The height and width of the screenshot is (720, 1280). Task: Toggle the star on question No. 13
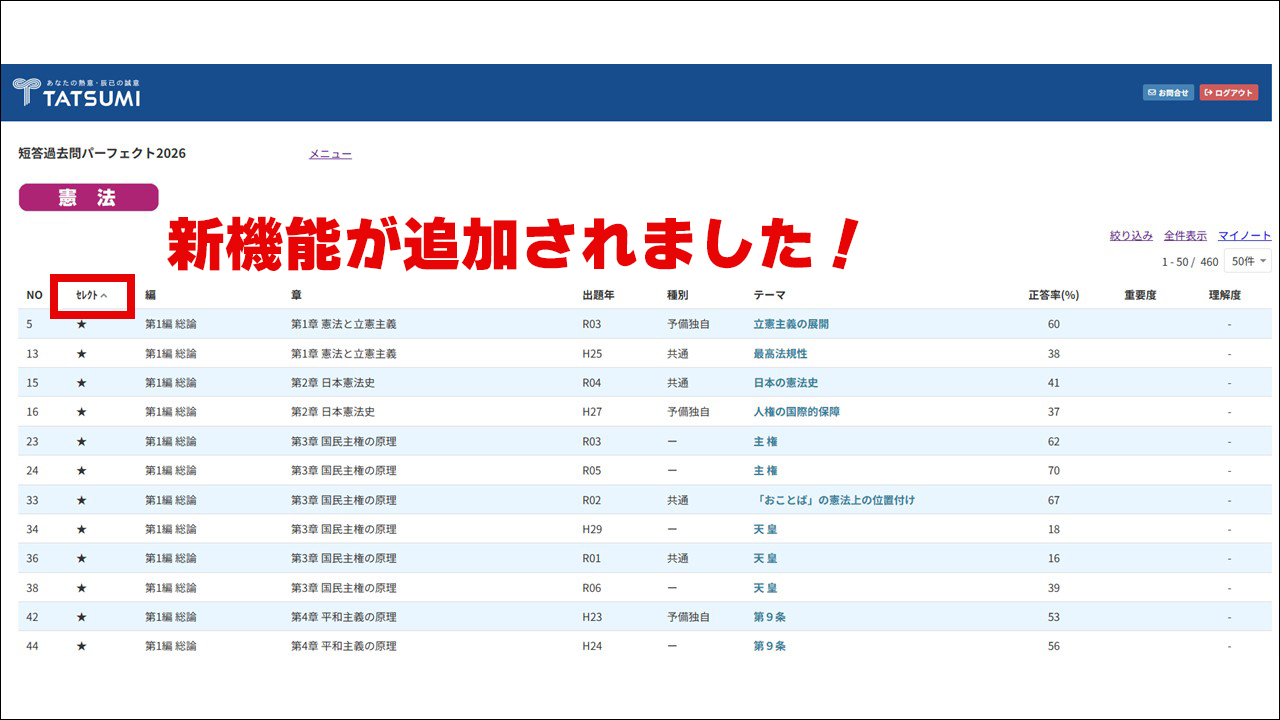click(82, 354)
